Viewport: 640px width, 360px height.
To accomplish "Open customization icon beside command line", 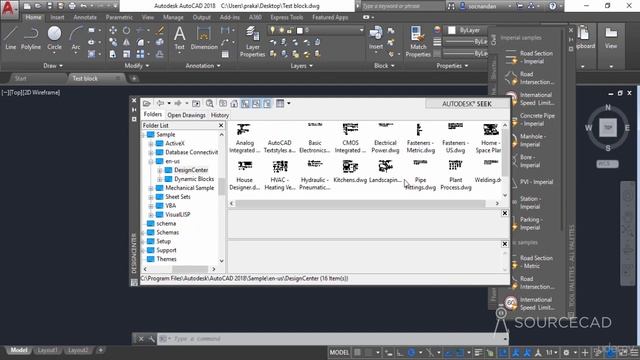I will (151, 339).
